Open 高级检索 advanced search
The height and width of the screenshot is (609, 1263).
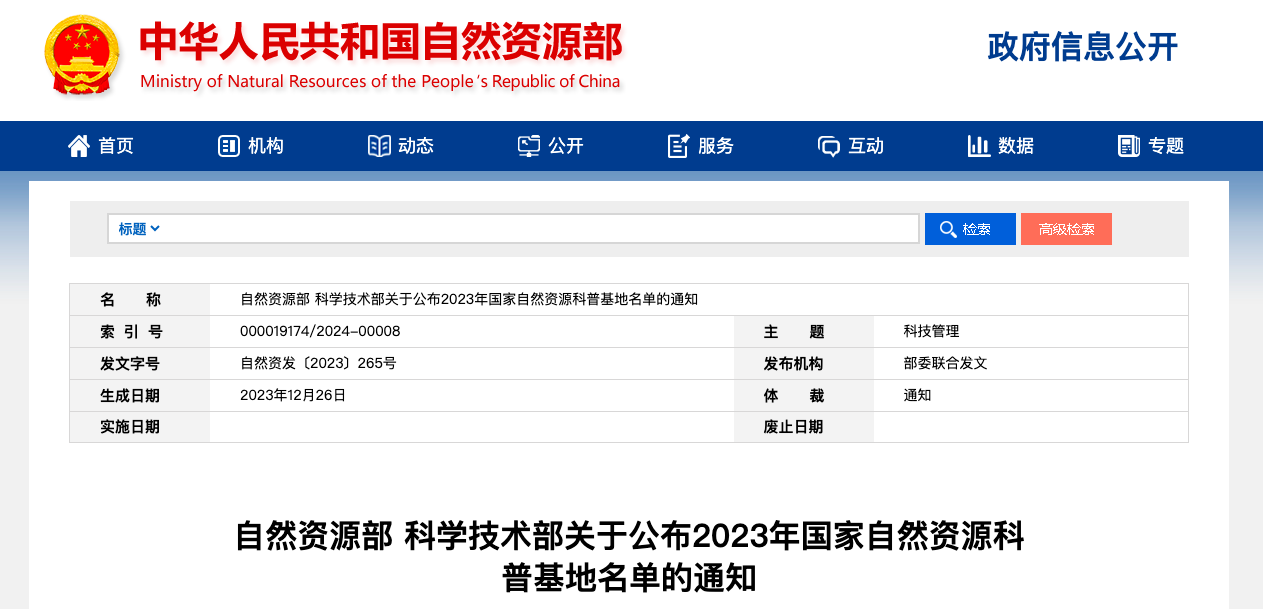[x=1066, y=229]
